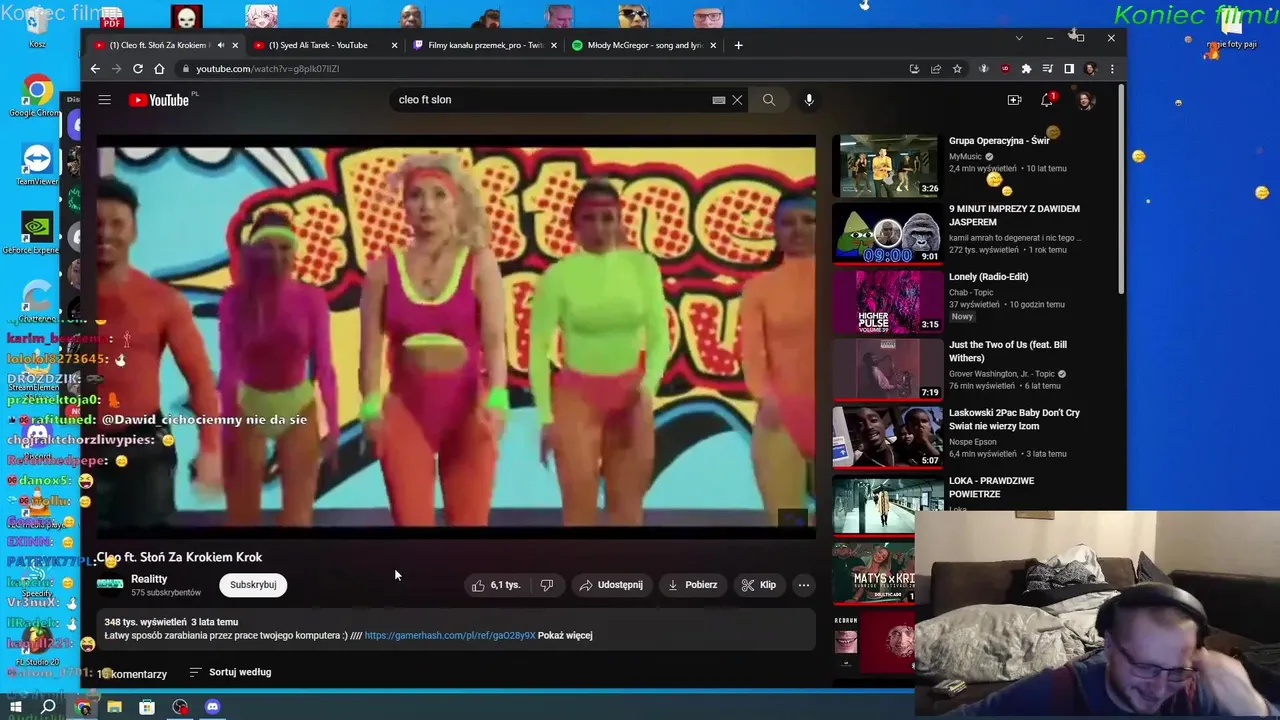Screen dimensions: 1280x720
Task: Open the Reallitty channel name
Action: (x=149, y=579)
